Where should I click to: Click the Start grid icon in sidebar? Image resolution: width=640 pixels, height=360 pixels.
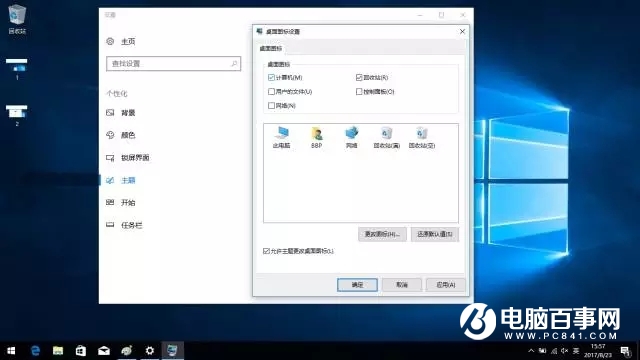[110, 202]
